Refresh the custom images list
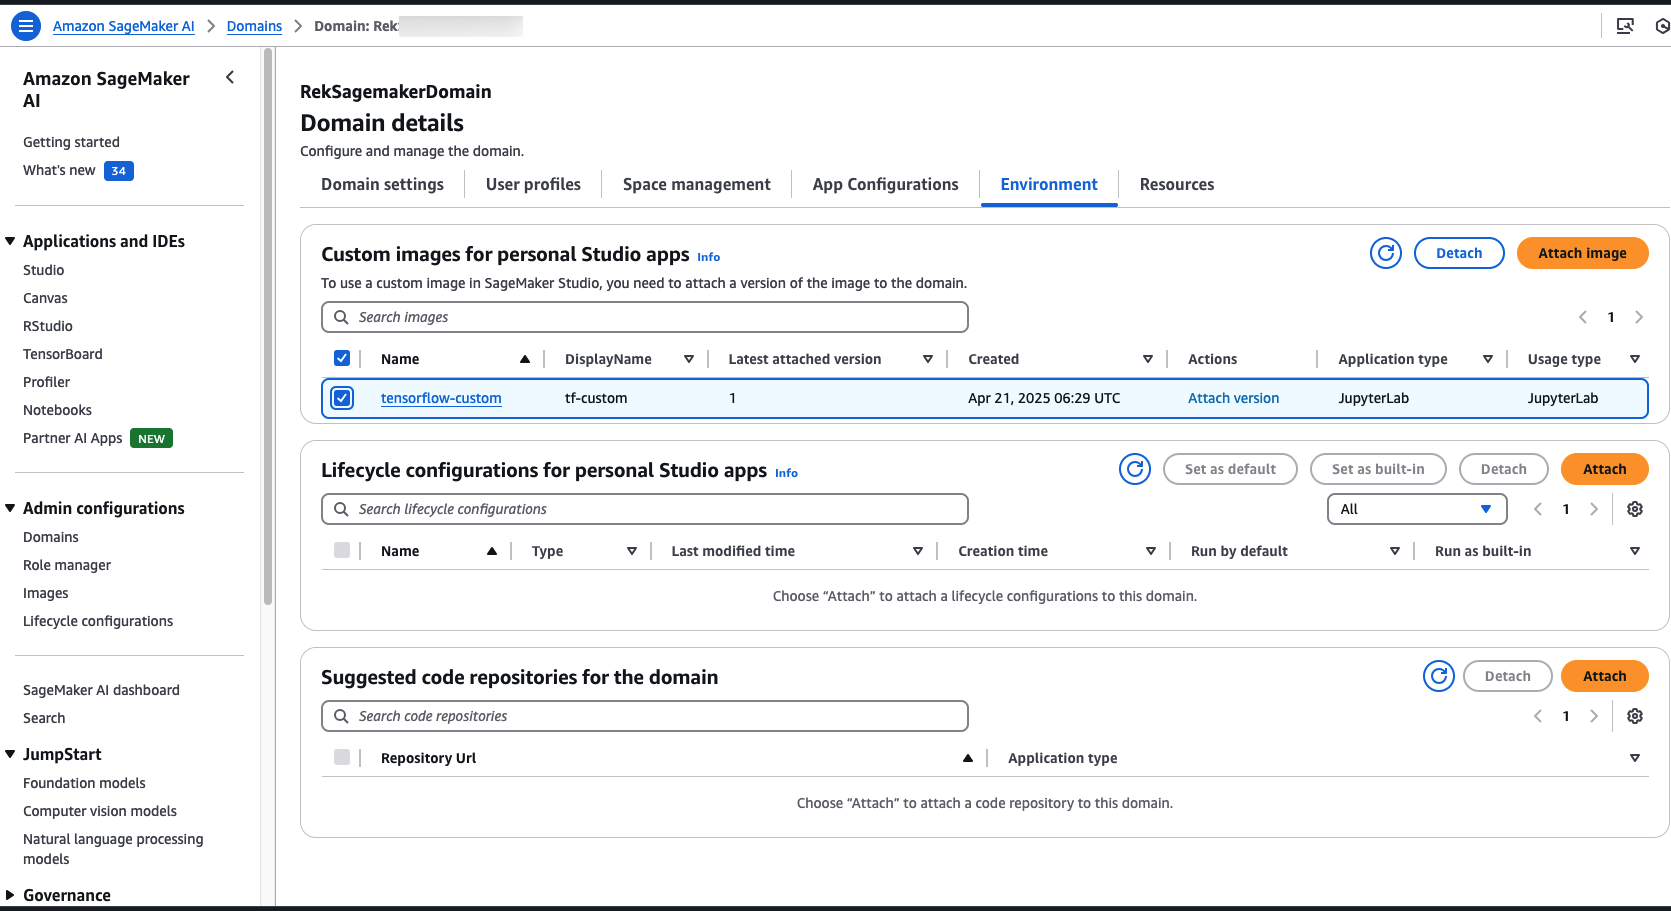The height and width of the screenshot is (911, 1671). [1386, 253]
